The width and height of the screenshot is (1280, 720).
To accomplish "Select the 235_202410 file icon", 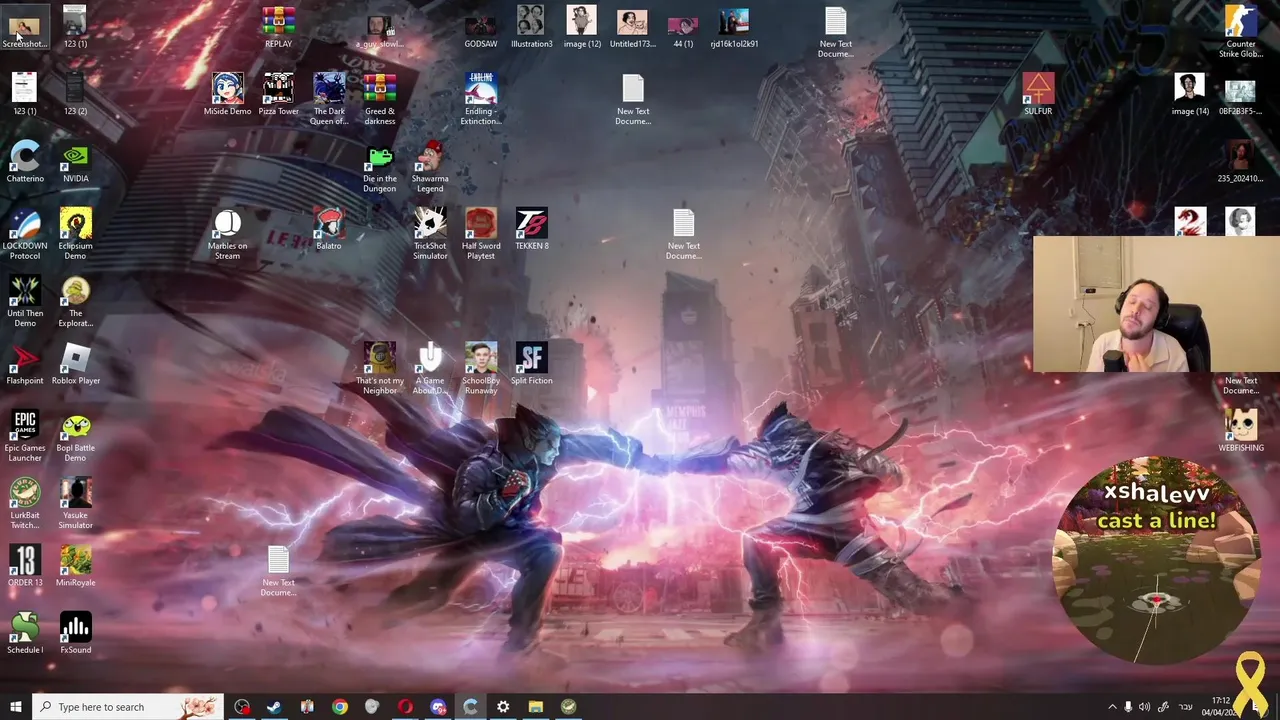I will (1241, 162).
